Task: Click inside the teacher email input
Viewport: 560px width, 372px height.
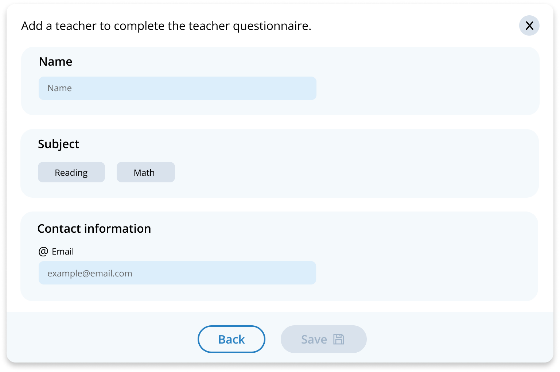Action: coord(178,273)
